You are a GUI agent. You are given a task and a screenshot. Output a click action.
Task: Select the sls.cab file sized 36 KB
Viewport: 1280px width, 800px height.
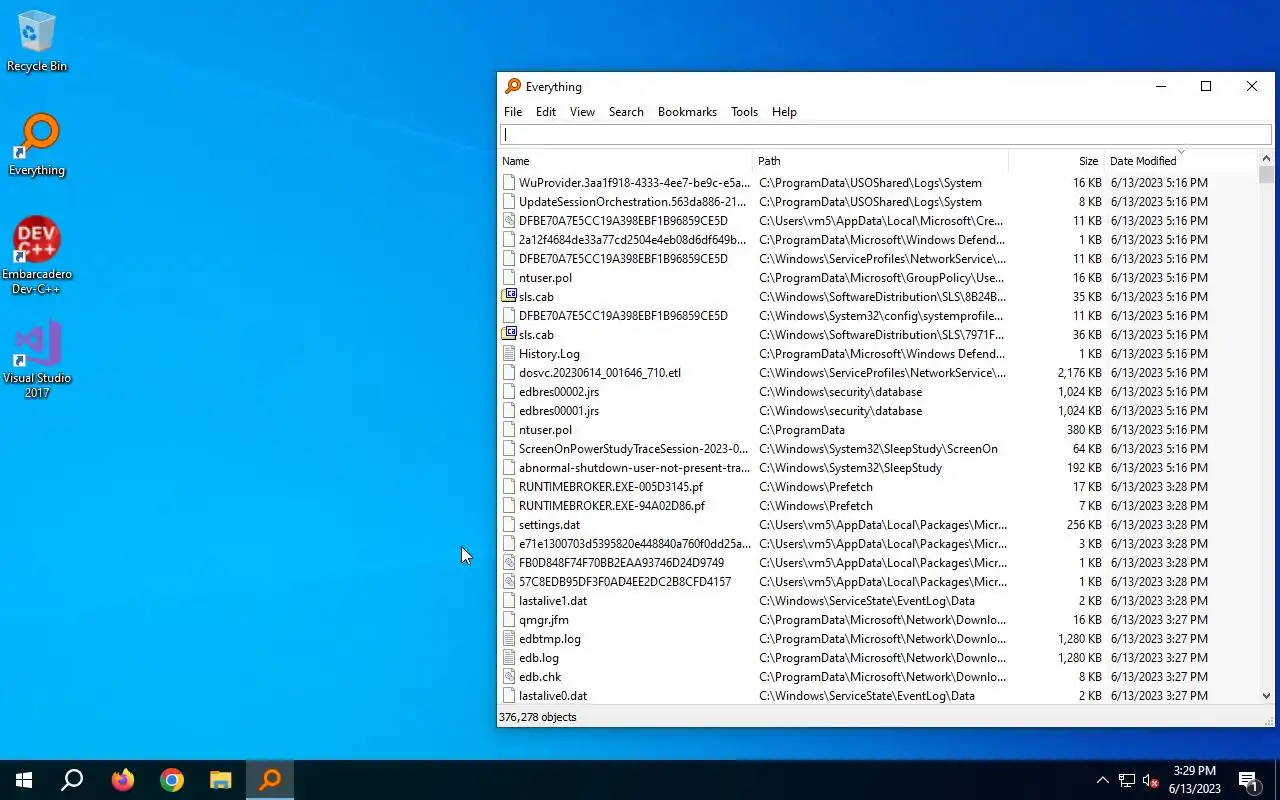(x=878, y=335)
